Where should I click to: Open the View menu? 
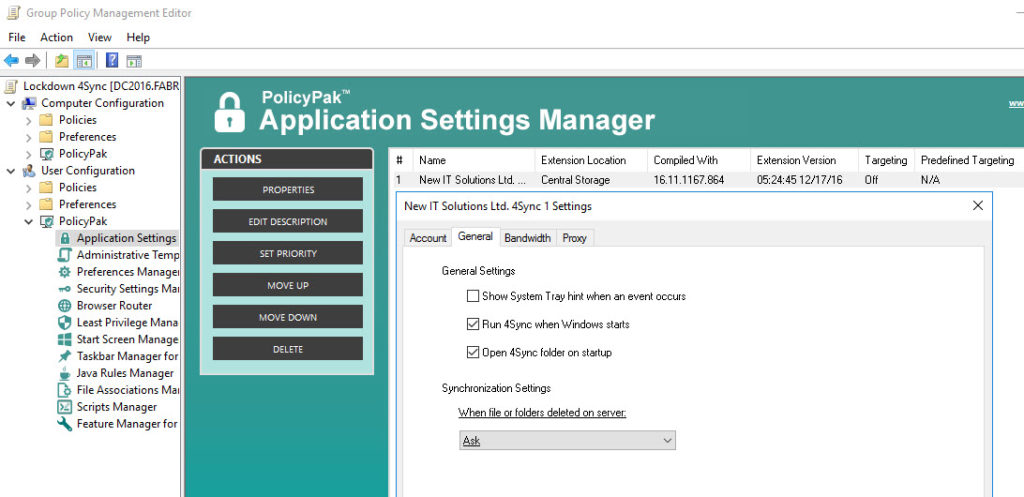click(100, 37)
